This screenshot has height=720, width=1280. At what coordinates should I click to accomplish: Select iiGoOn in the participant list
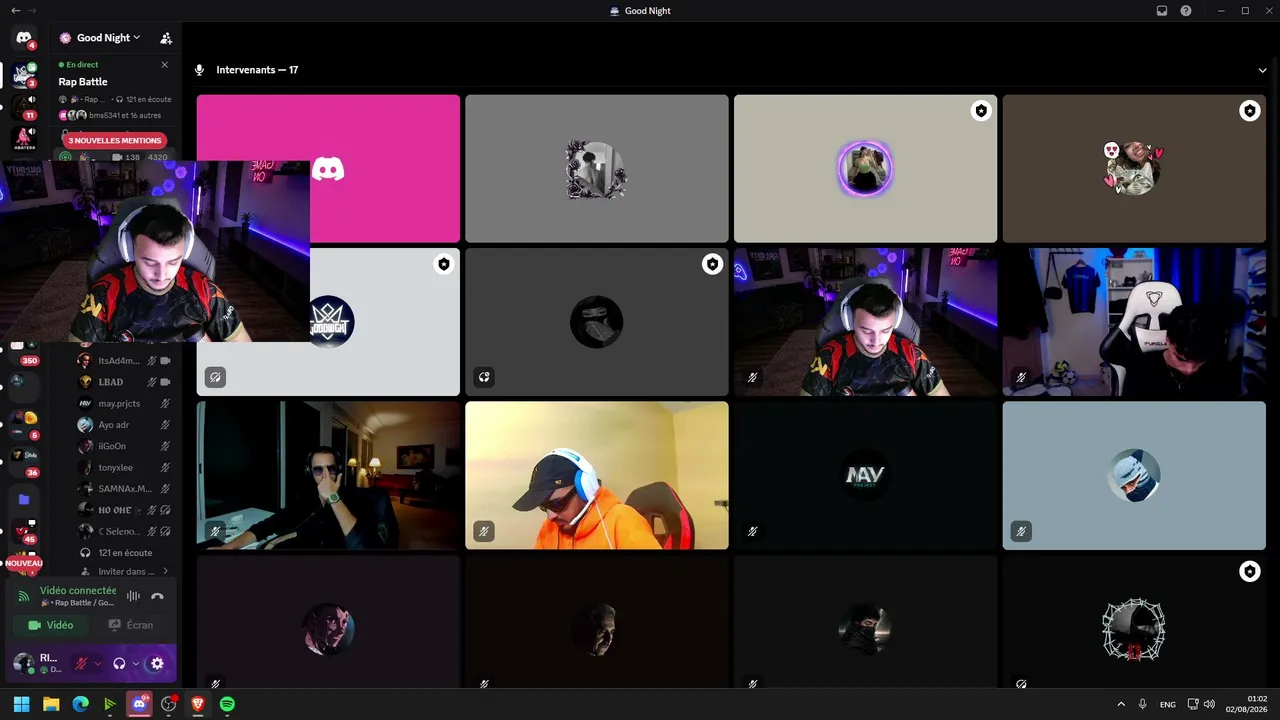tap(124, 446)
